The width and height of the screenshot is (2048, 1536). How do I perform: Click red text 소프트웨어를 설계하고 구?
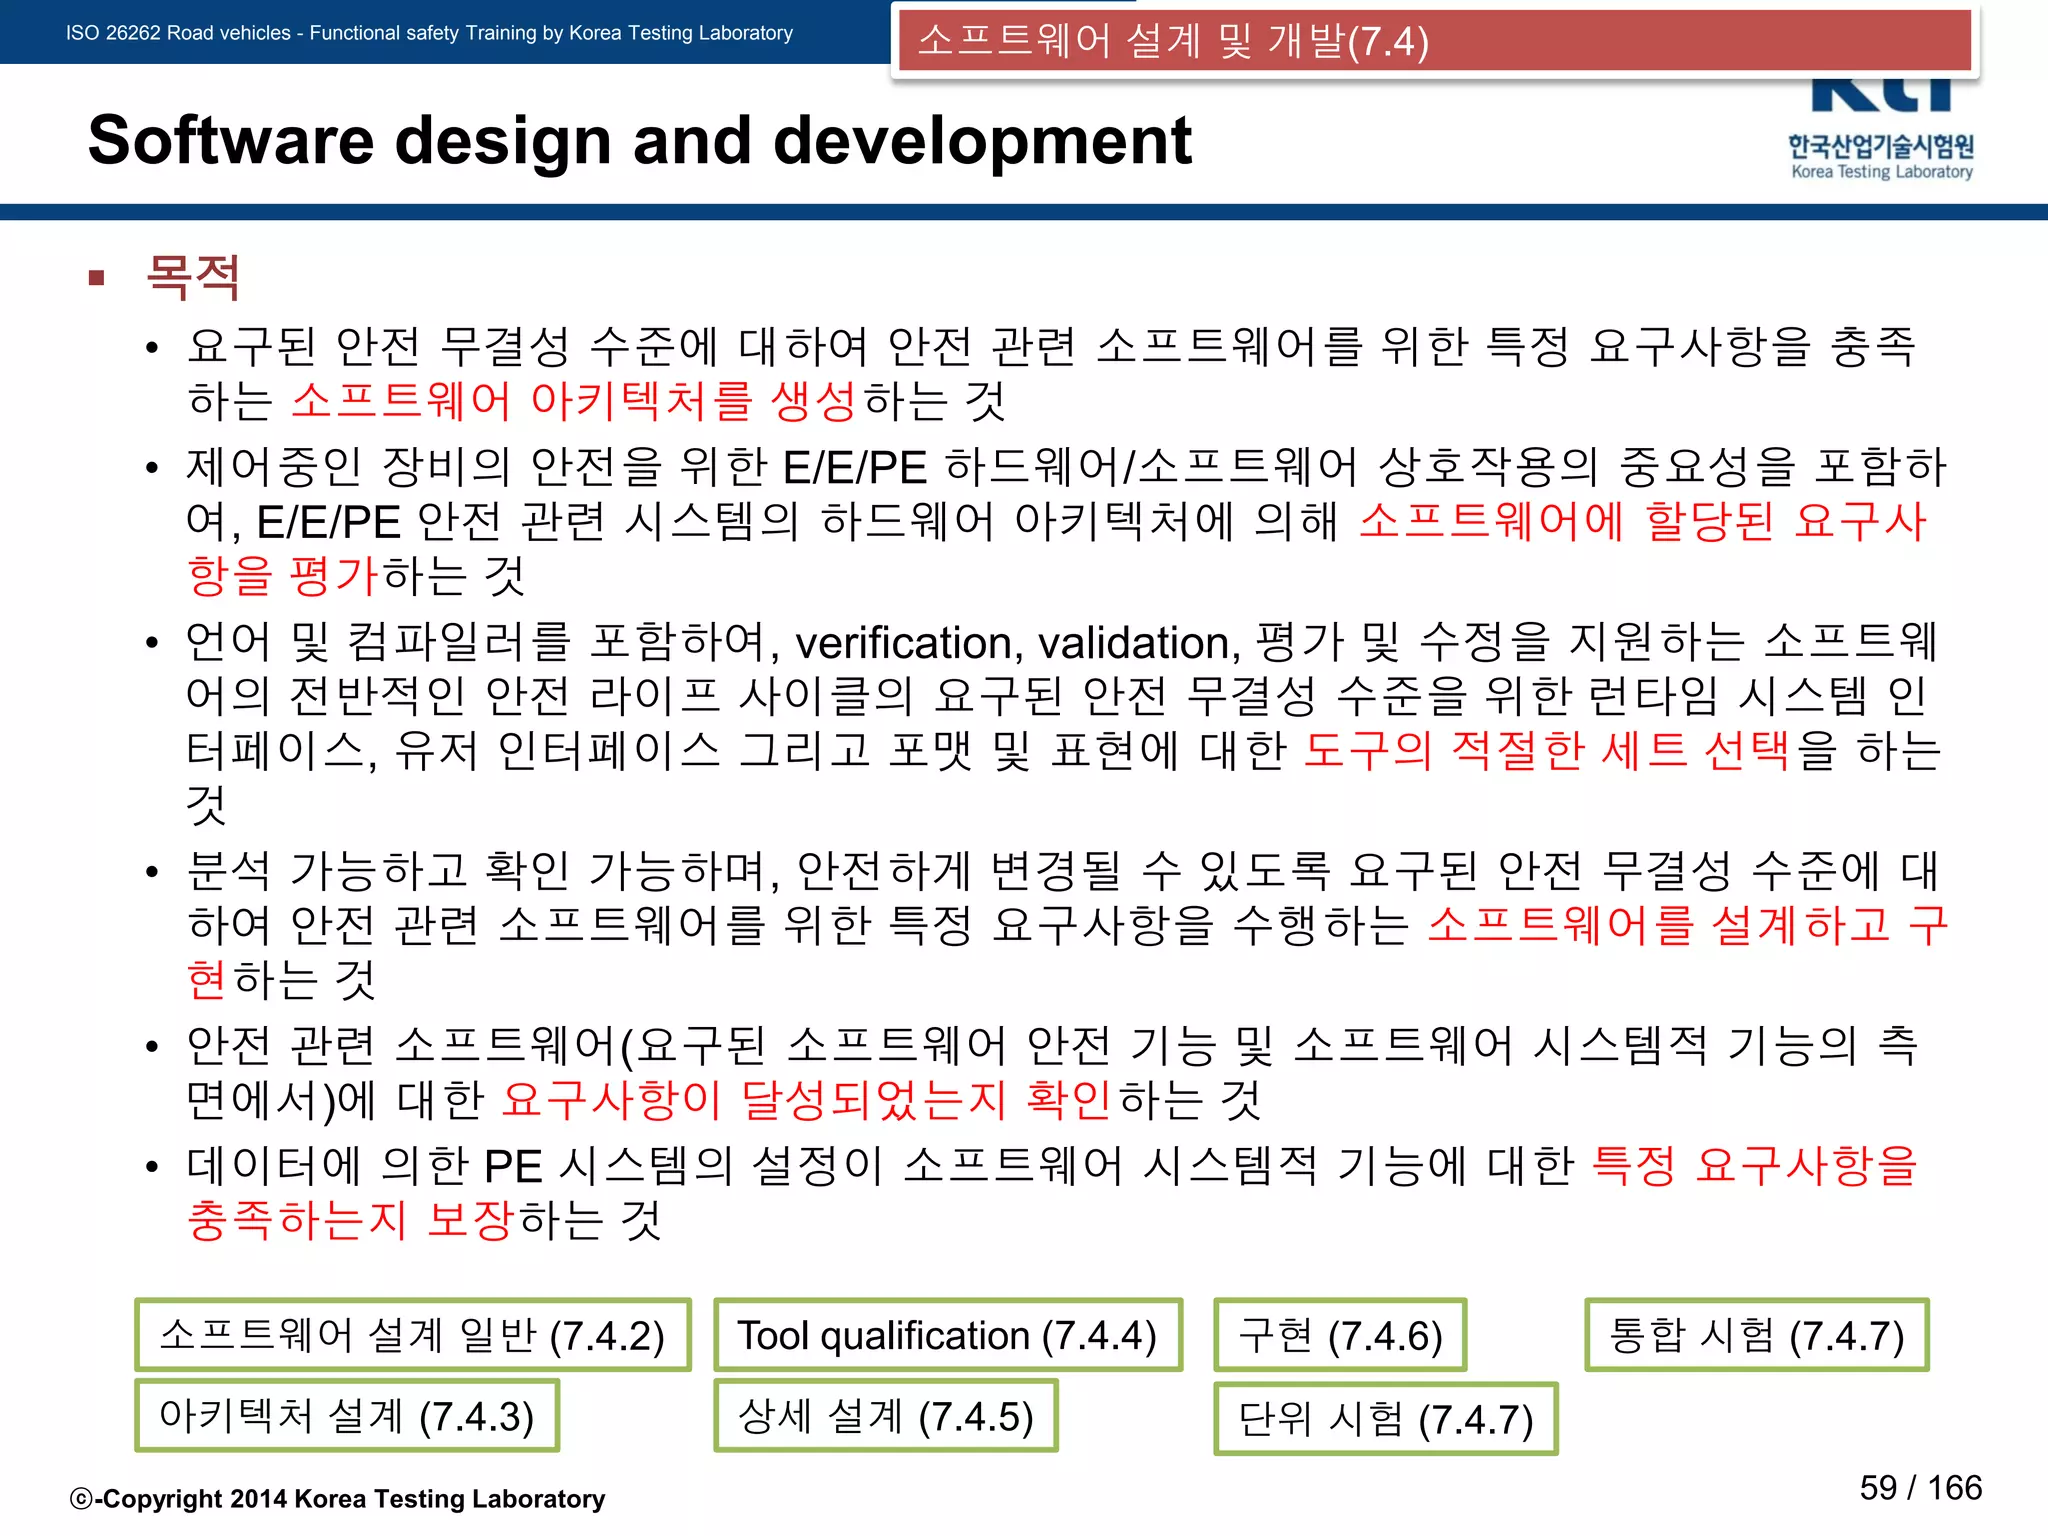click(1687, 925)
